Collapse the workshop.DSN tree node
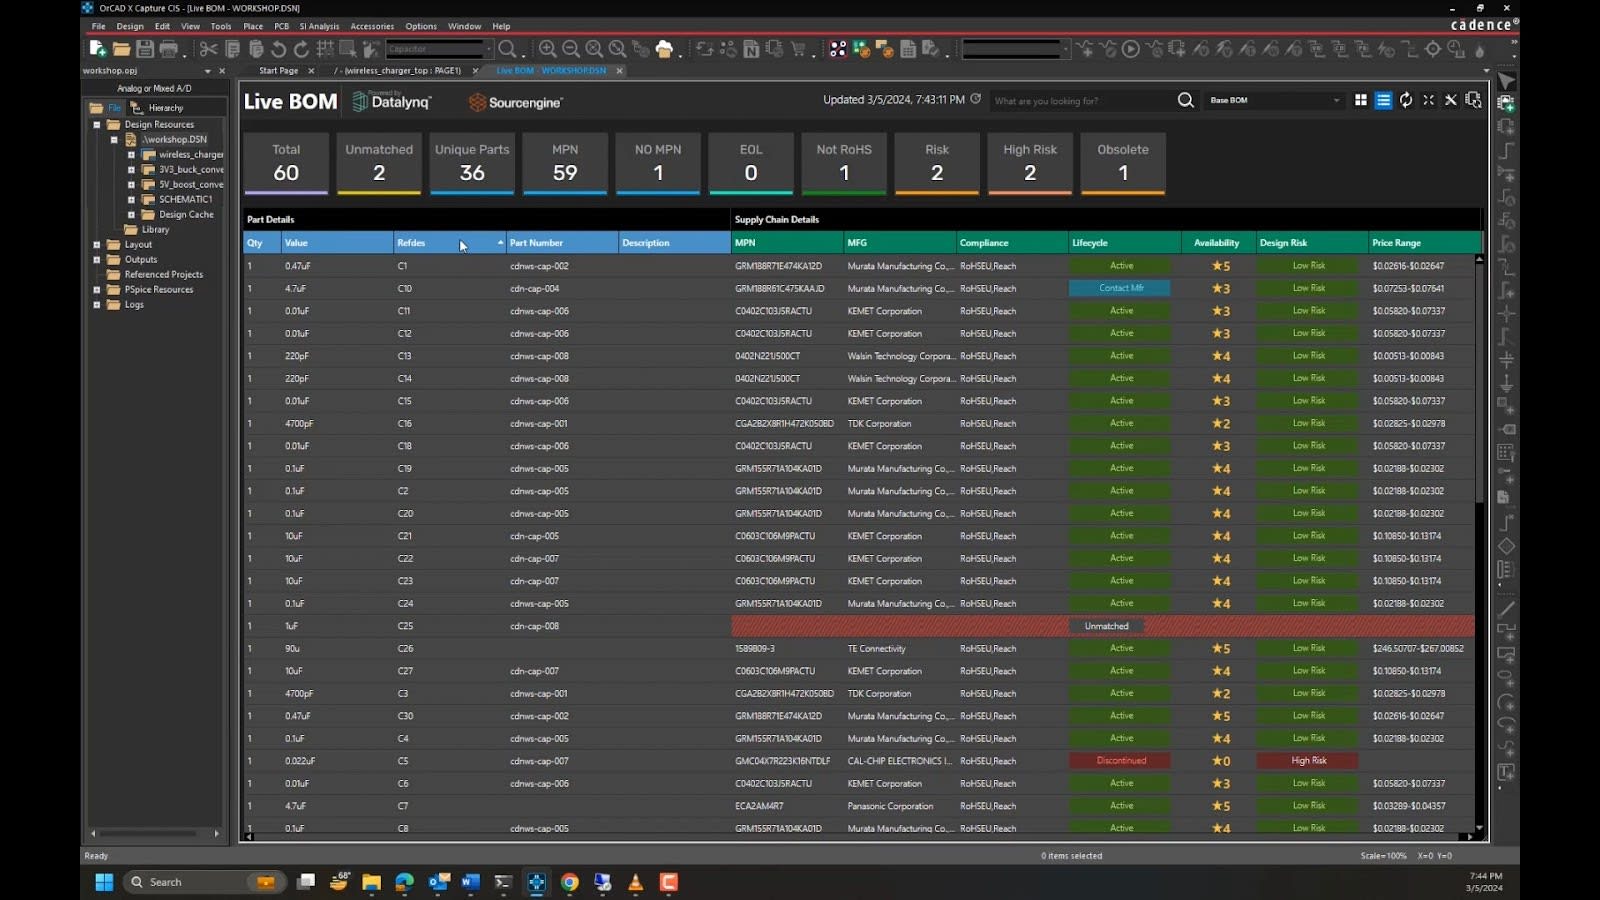 (114, 140)
